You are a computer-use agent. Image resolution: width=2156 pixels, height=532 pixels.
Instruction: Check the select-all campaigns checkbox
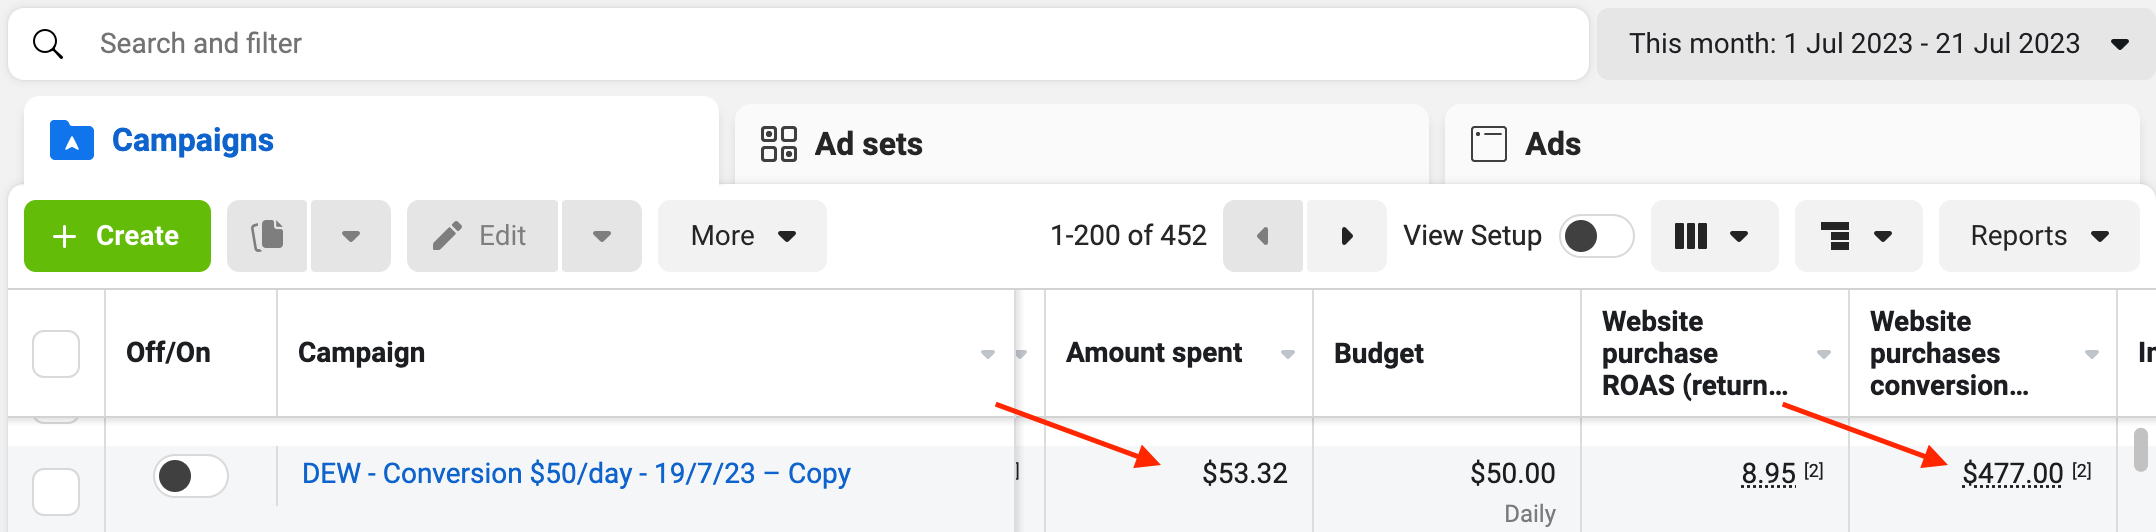(56, 353)
